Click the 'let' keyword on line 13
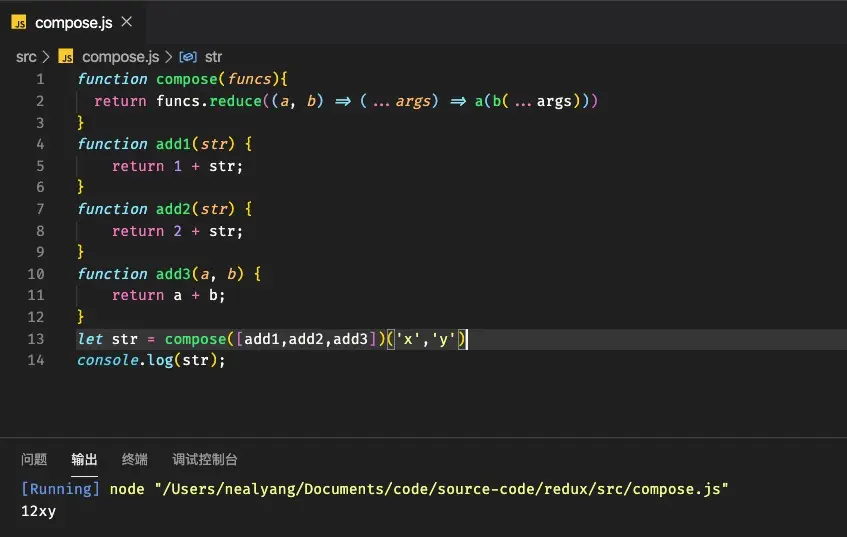 coord(90,339)
